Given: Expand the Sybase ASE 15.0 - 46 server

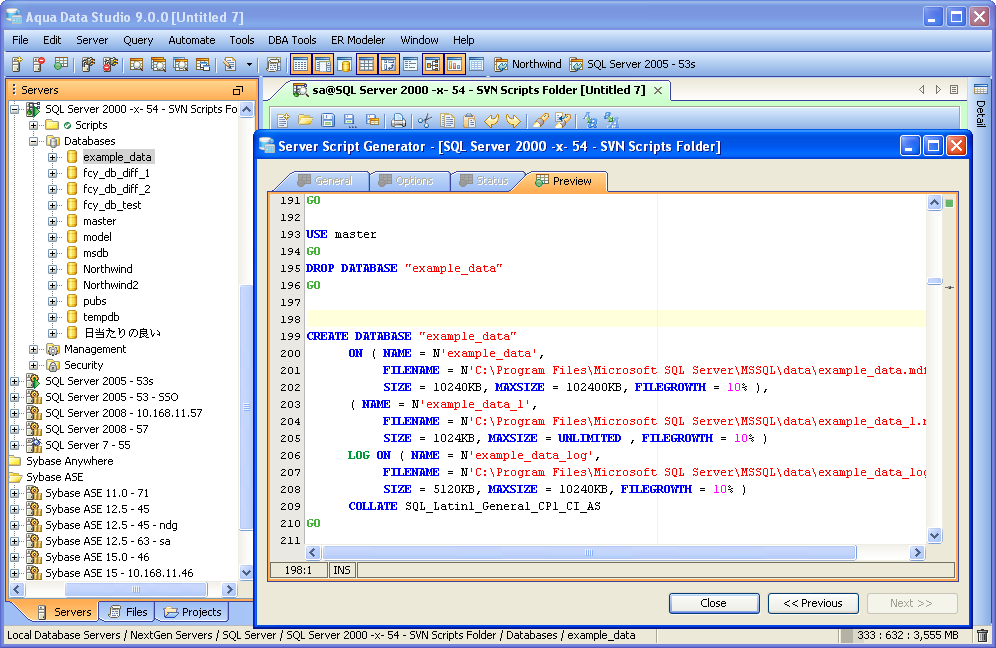Looking at the screenshot, I should coord(15,557).
